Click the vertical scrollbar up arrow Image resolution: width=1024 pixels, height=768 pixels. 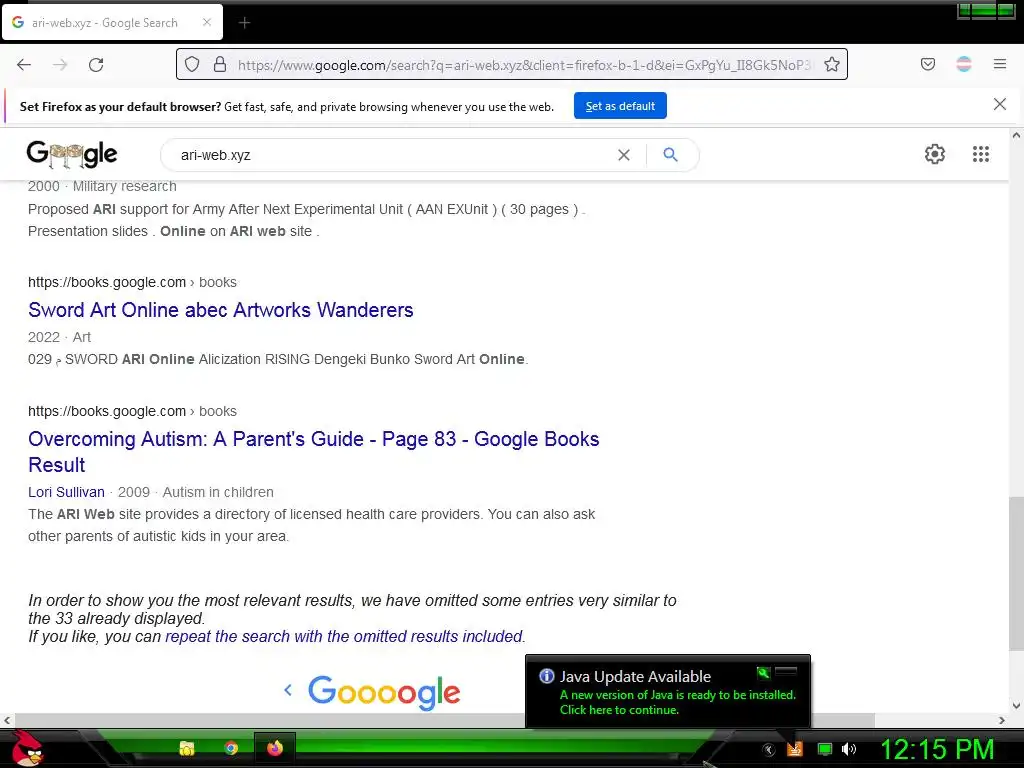point(1016,136)
